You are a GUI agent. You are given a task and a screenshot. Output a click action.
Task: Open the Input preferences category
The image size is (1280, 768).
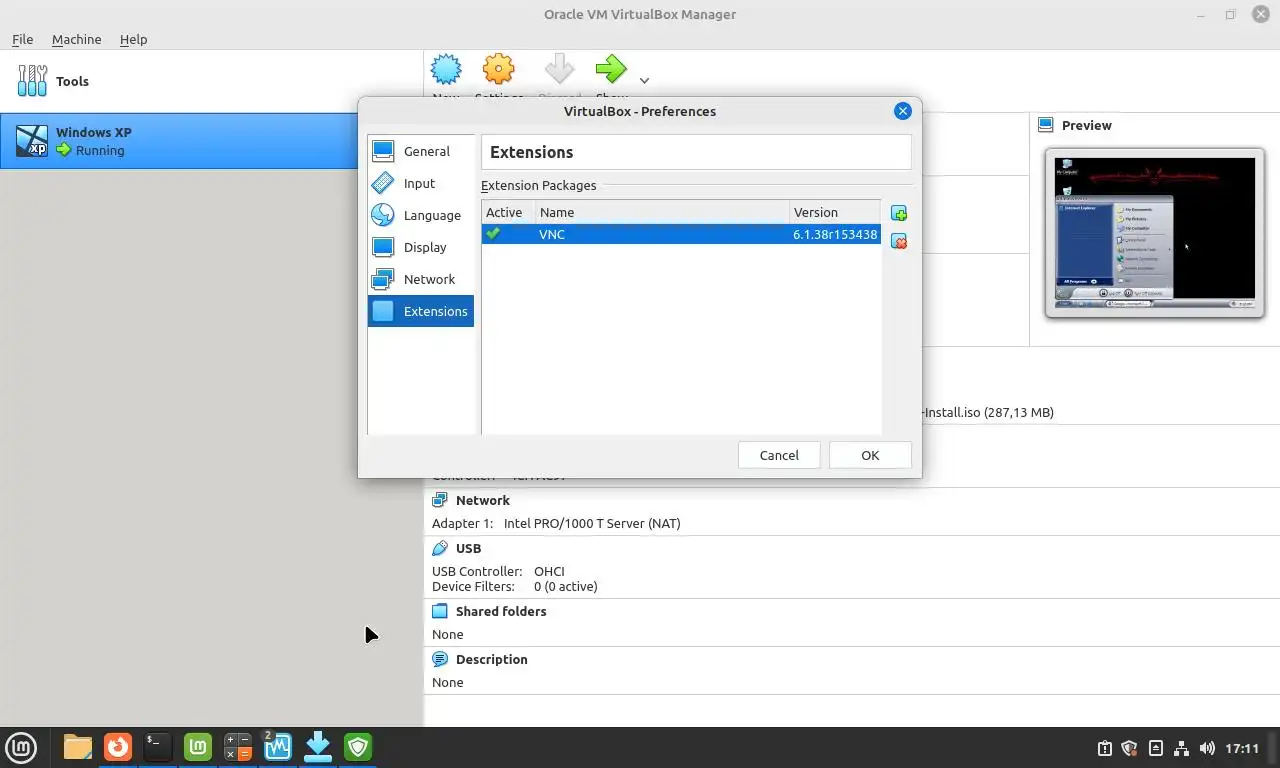[421, 183]
